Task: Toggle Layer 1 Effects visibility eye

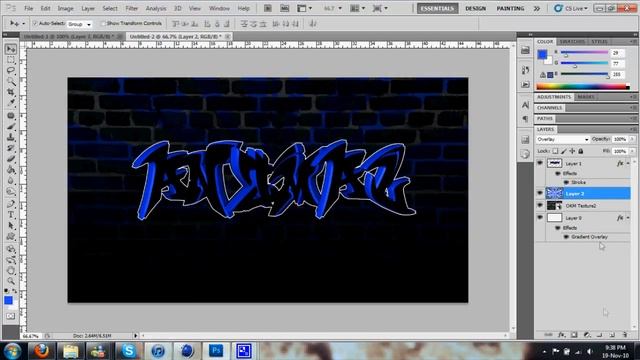Action: point(558,173)
